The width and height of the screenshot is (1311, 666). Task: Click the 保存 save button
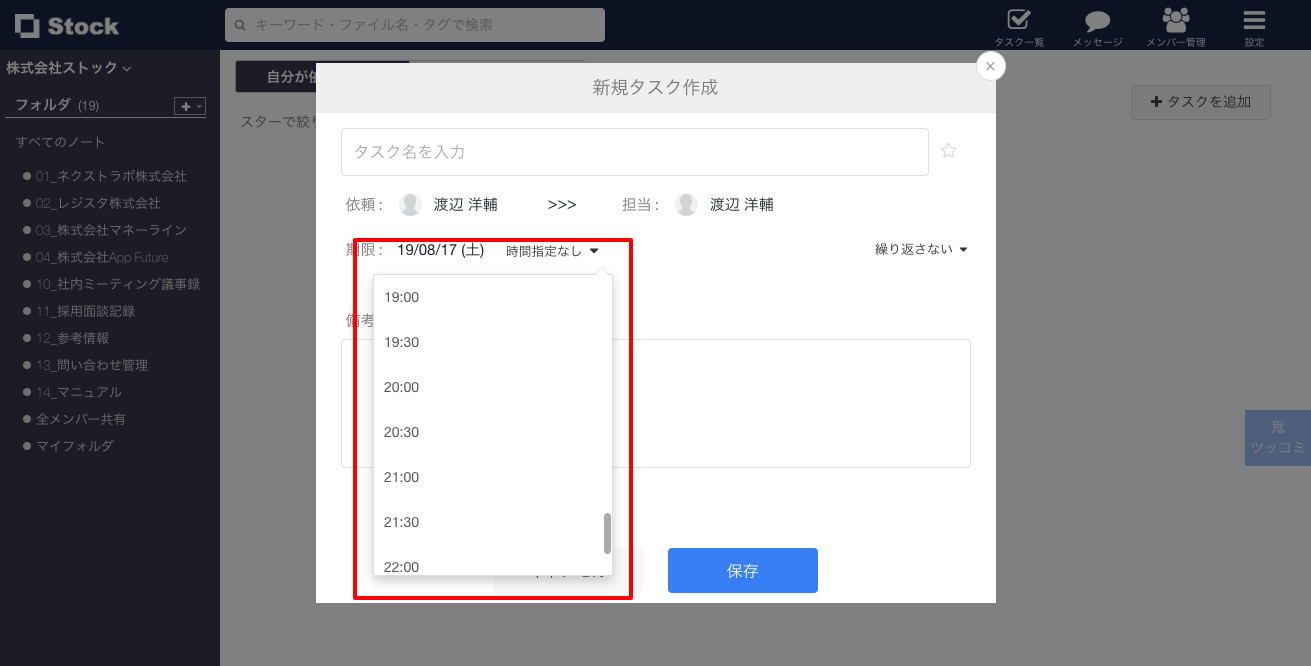tap(742, 570)
